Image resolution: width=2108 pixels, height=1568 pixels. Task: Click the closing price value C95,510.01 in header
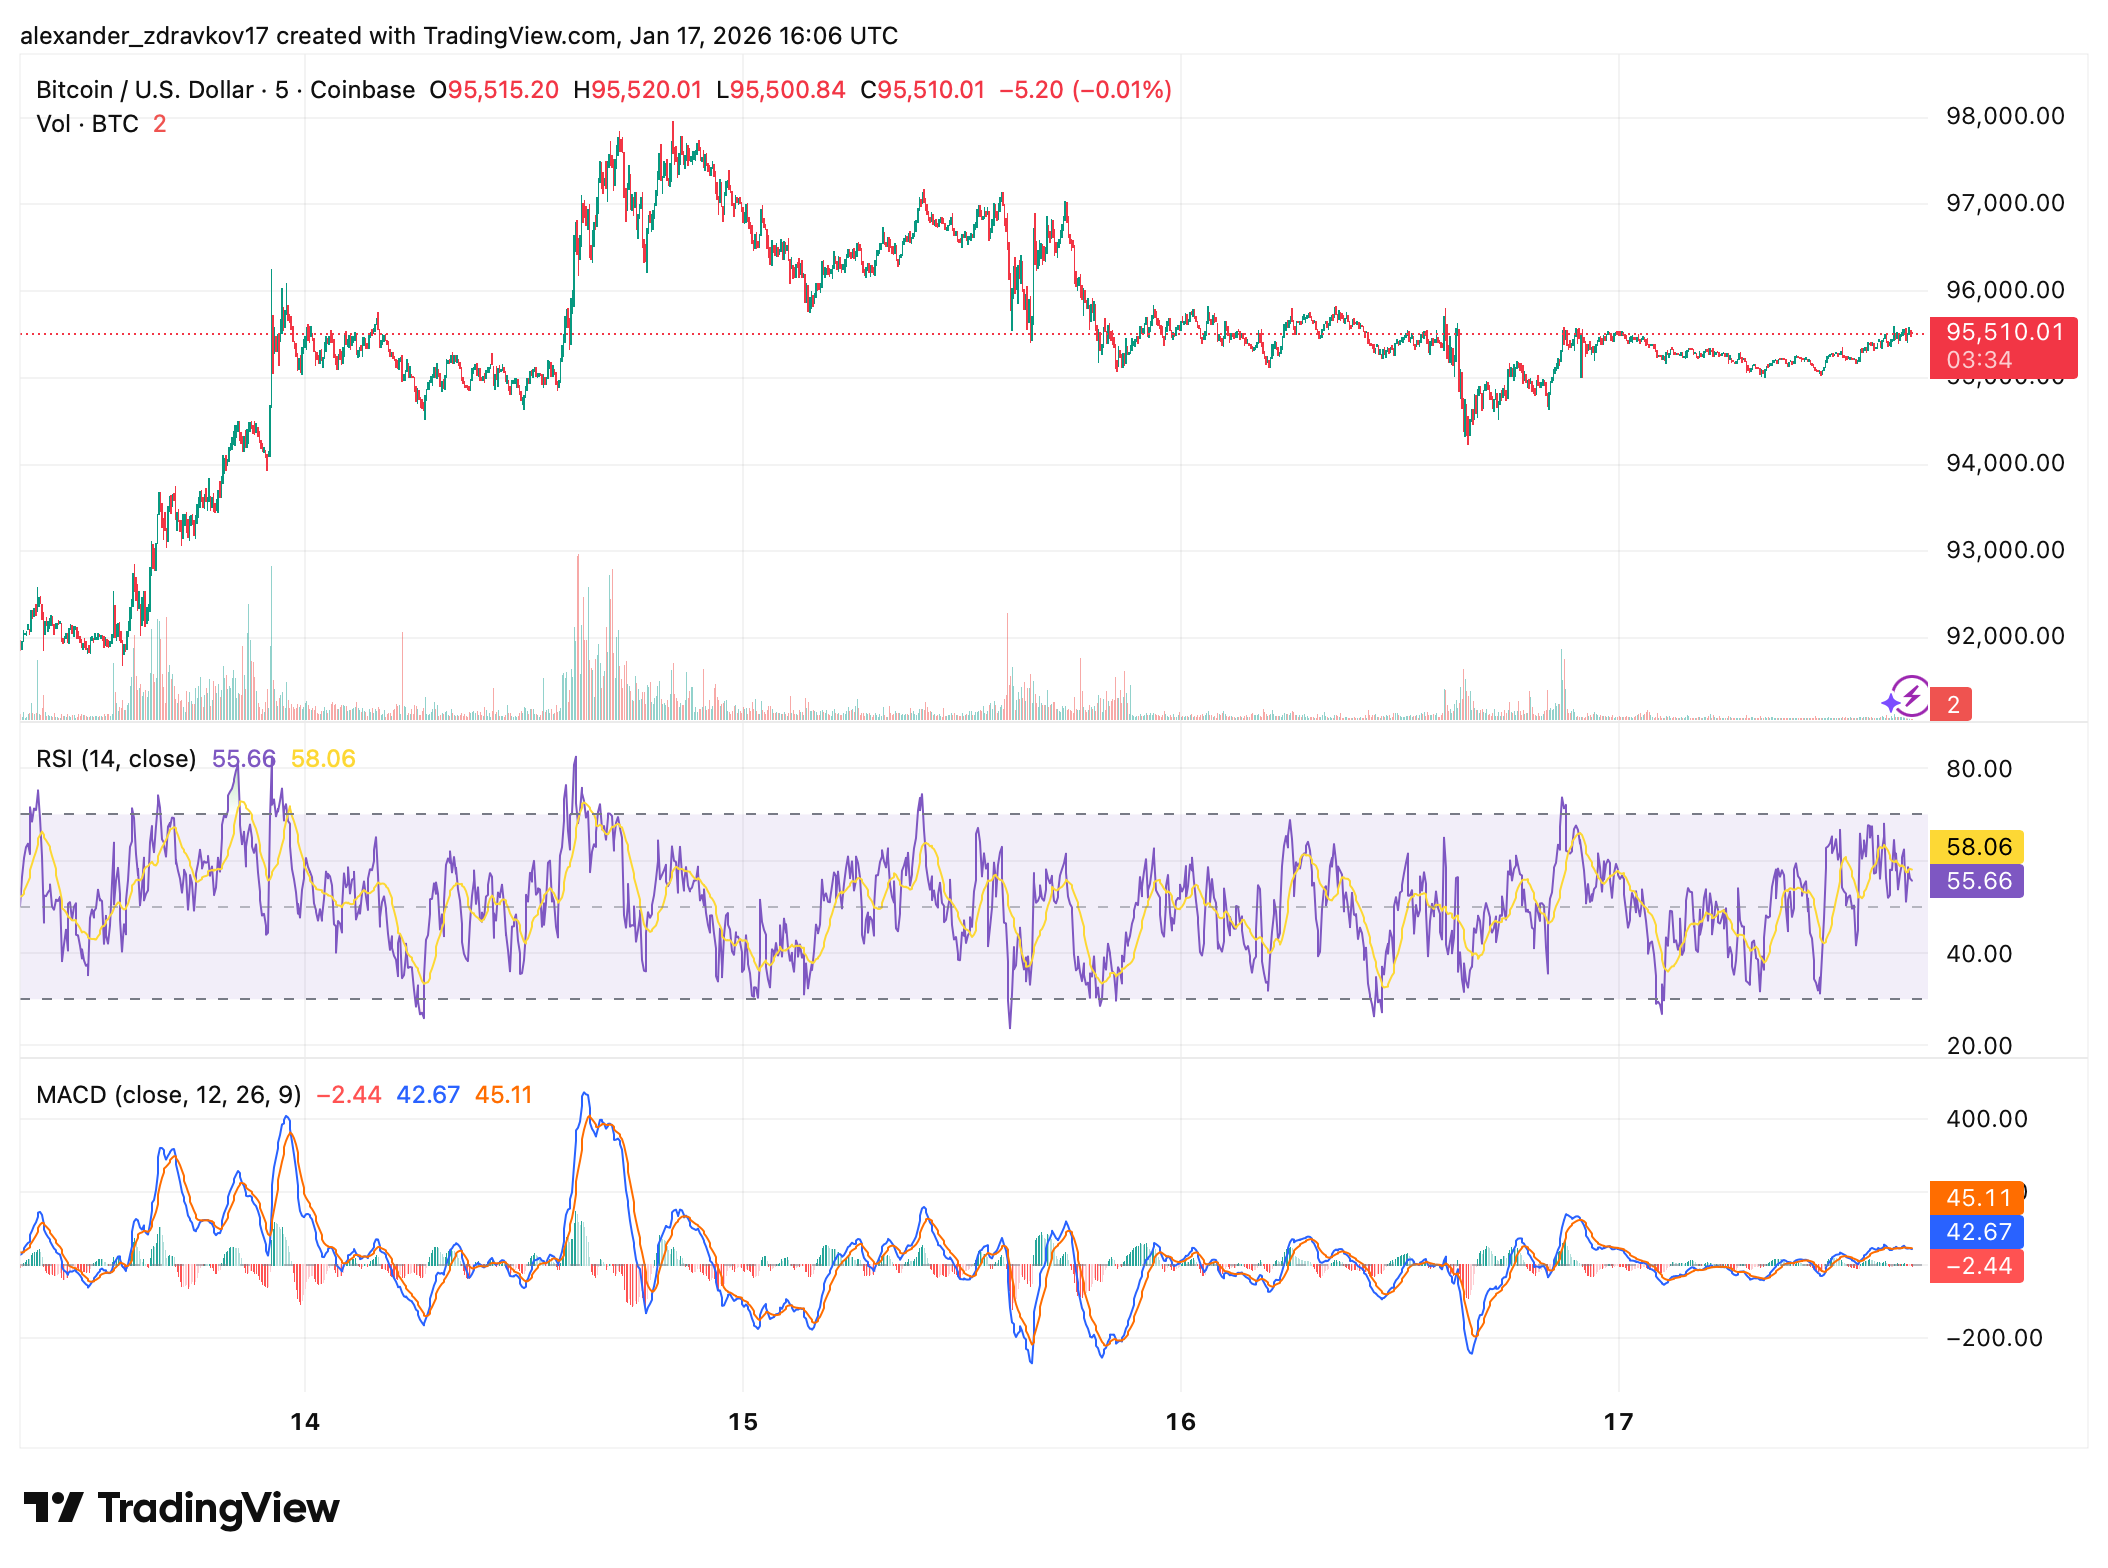[x=922, y=90]
